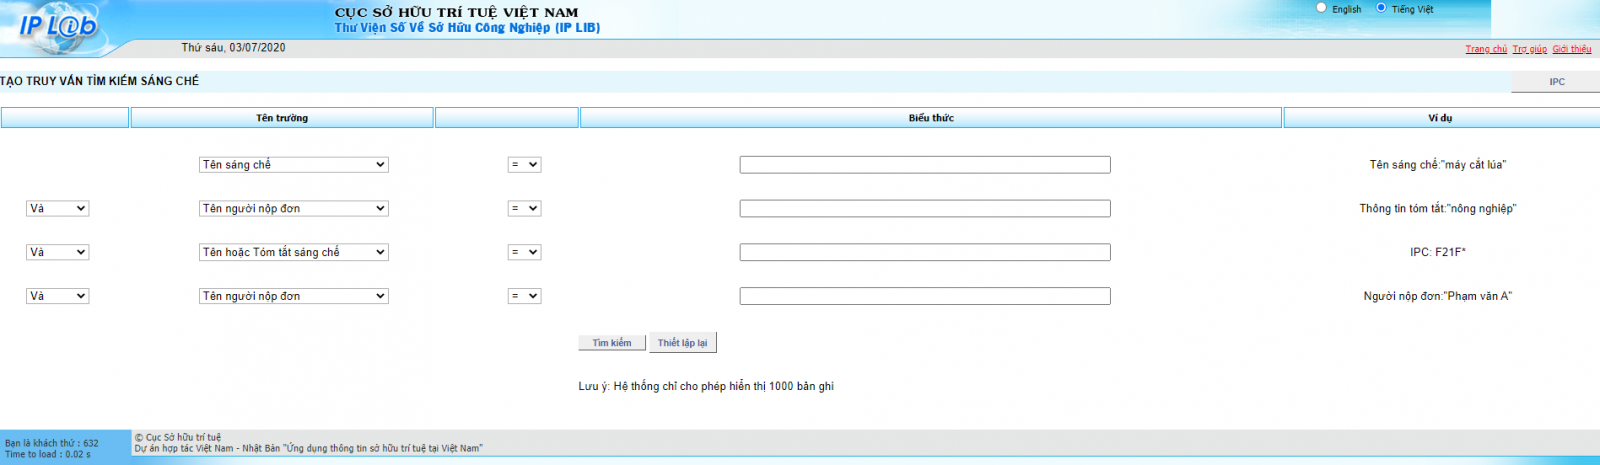The width and height of the screenshot is (1600, 465).
Task: Click the Biểu thức column header
Action: point(931,118)
